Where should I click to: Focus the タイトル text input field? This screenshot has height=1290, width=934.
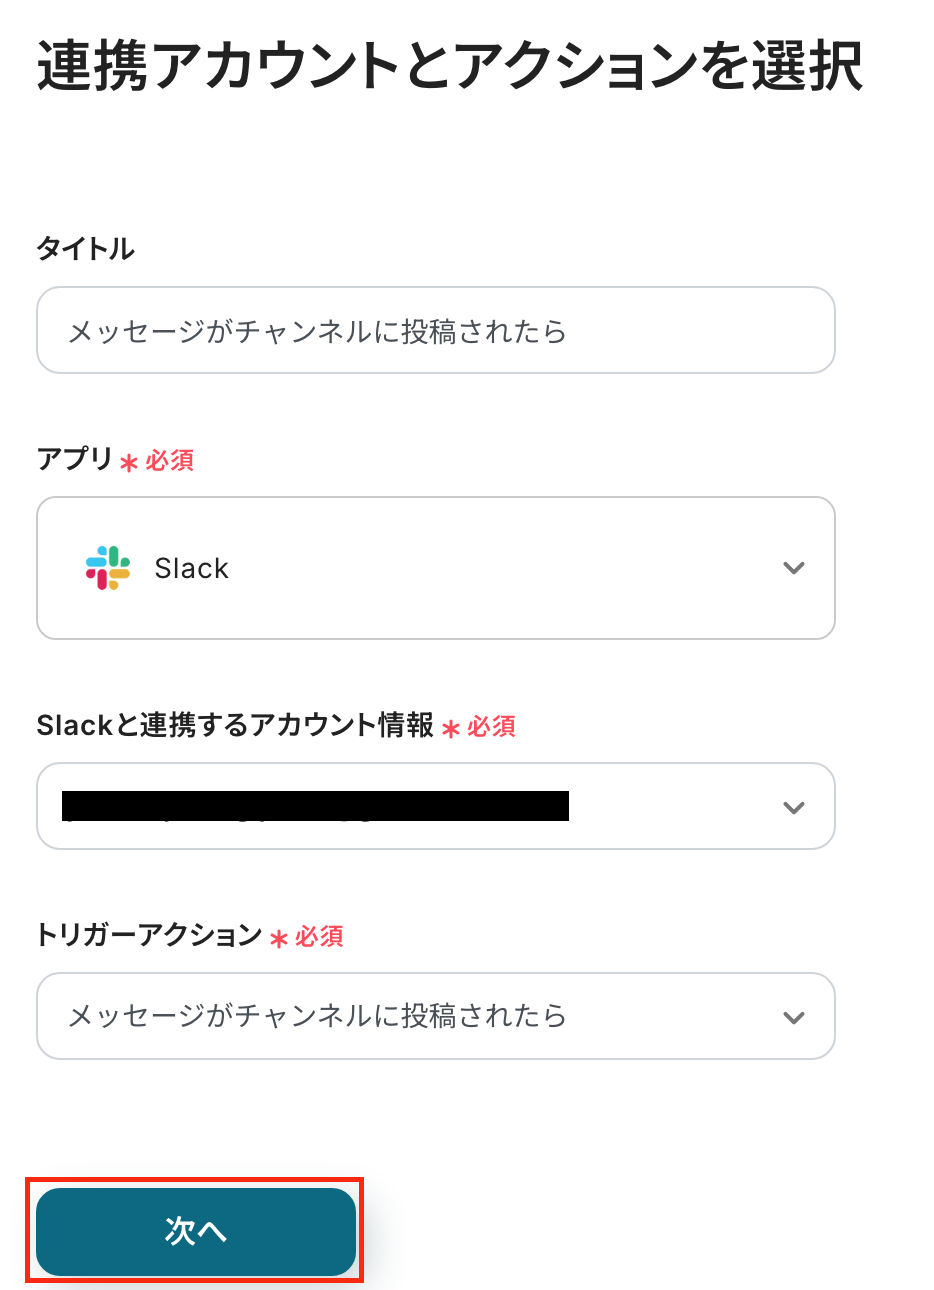[x=435, y=331]
